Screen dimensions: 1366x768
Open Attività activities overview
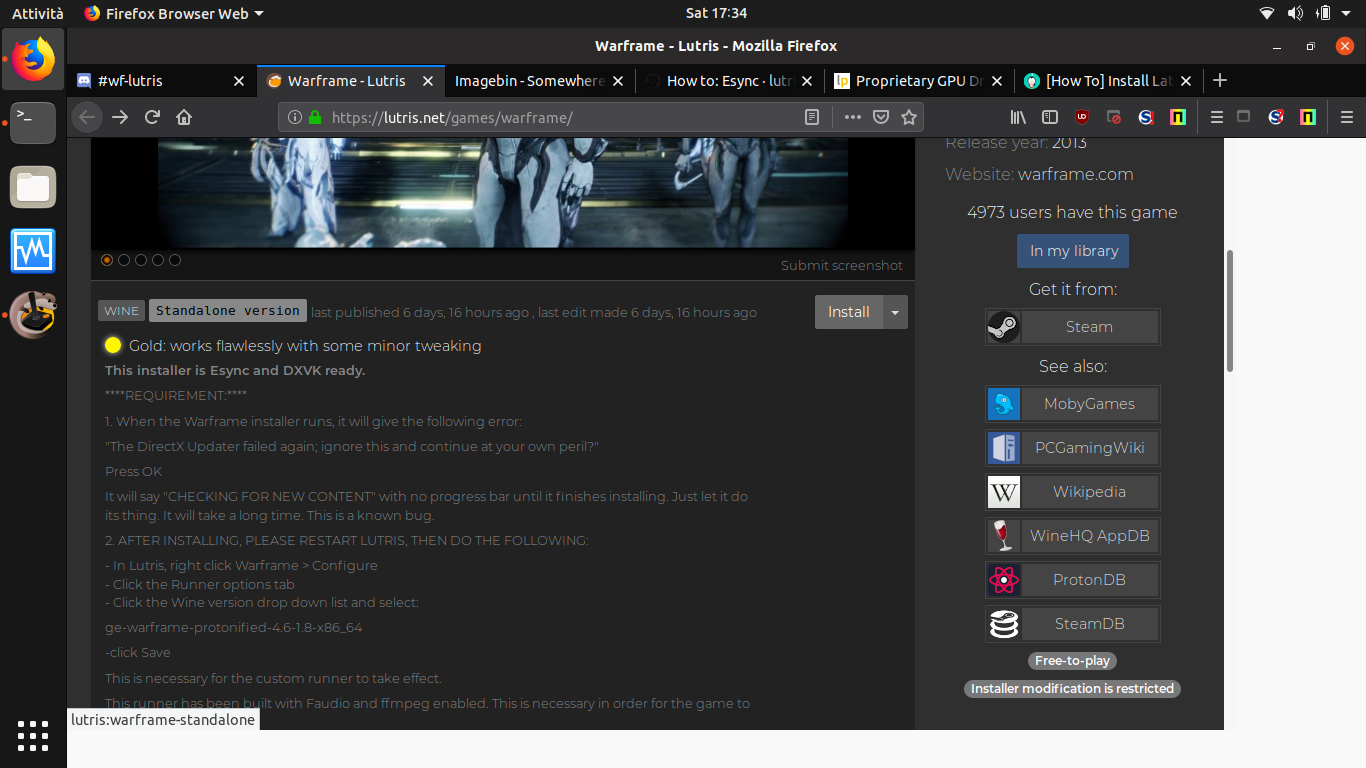(37, 13)
